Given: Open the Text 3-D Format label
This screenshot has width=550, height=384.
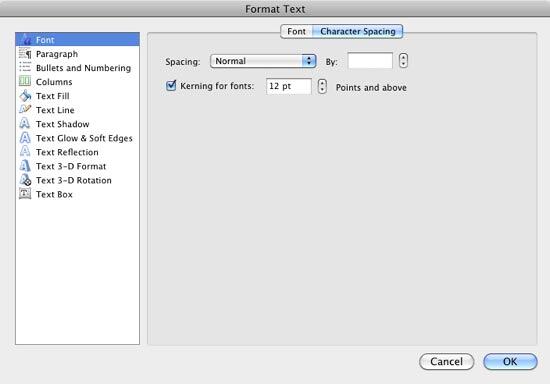Looking at the screenshot, I should click(x=71, y=166).
